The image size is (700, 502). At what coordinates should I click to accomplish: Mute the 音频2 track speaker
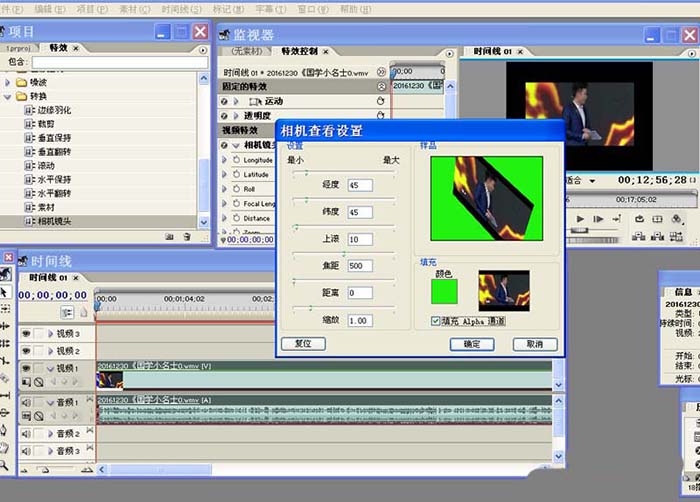pyautogui.click(x=26, y=433)
